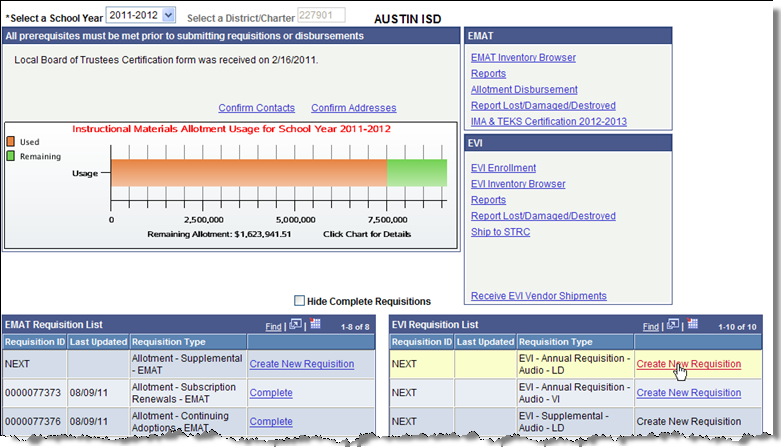
Task: Open EMAT Inventory Browser link
Action: coord(523,57)
